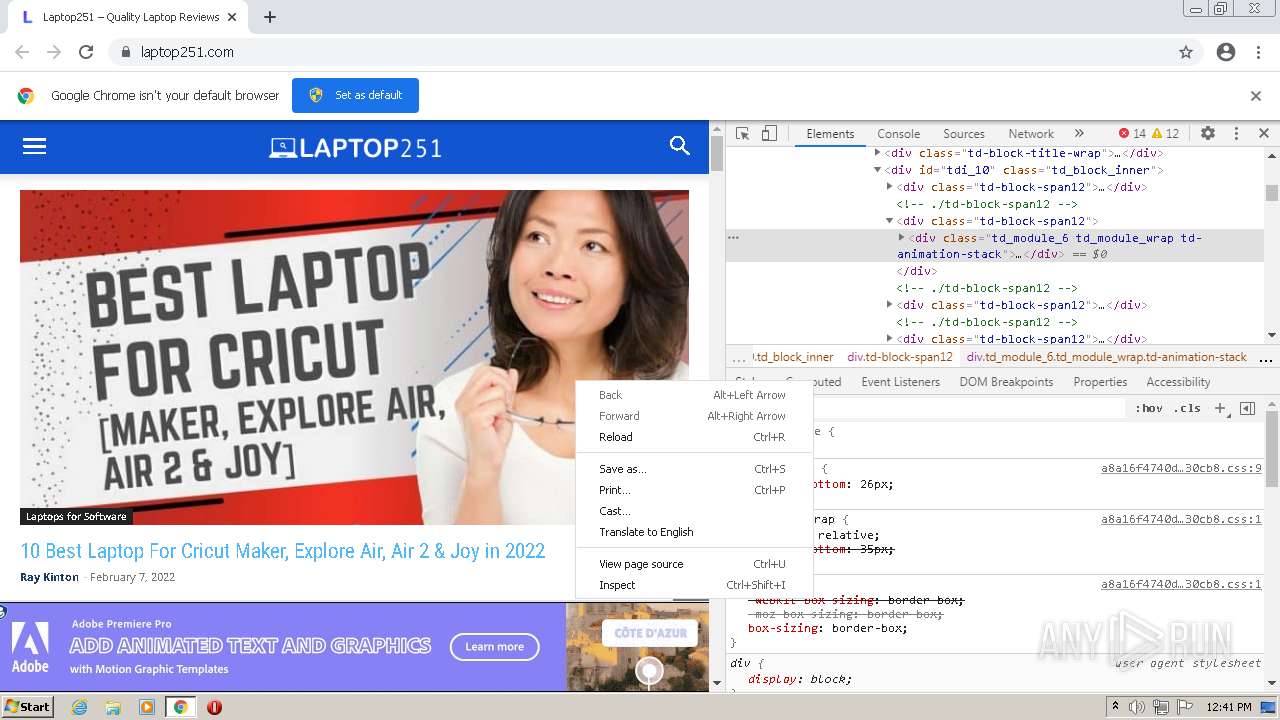Collapse the tdi_10 td_block_inner div node
The height and width of the screenshot is (720, 1280).
[878, 170]
